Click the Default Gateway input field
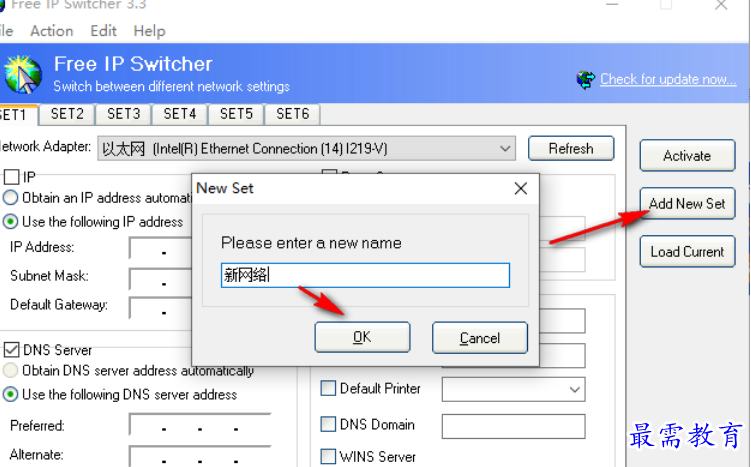Screen dimensions: 751x467 point(160,308)
